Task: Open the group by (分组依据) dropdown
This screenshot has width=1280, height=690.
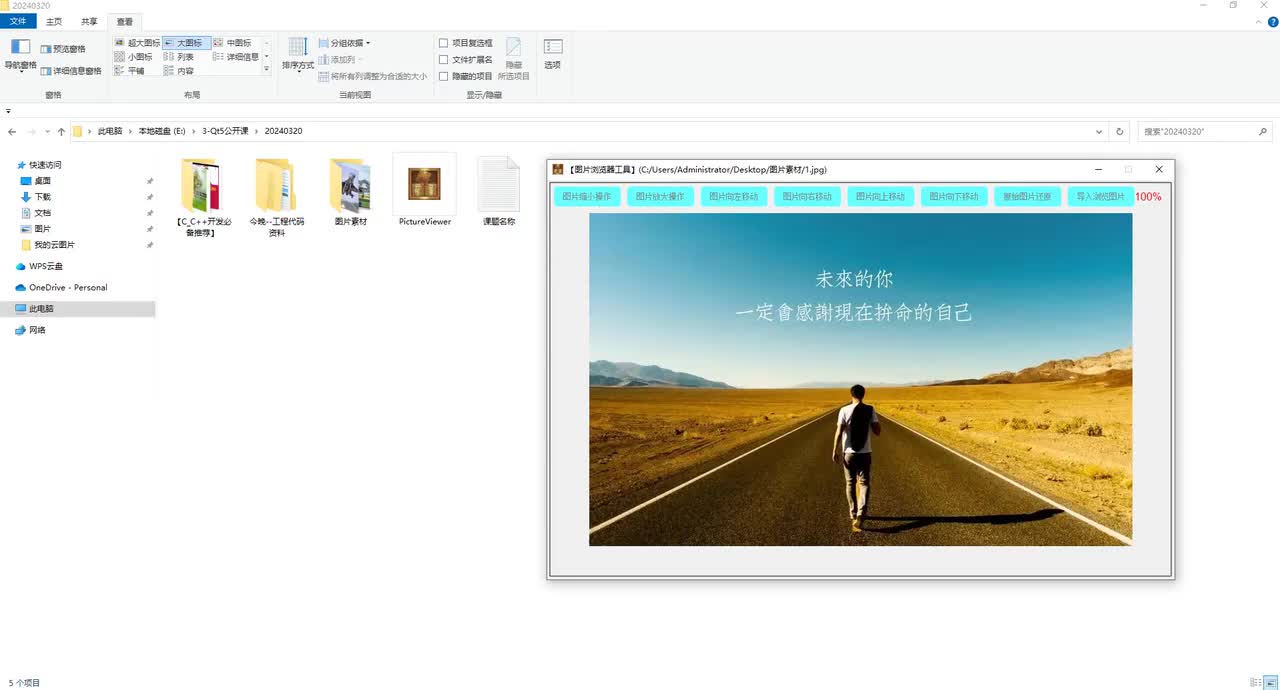Action: (345, 43)
